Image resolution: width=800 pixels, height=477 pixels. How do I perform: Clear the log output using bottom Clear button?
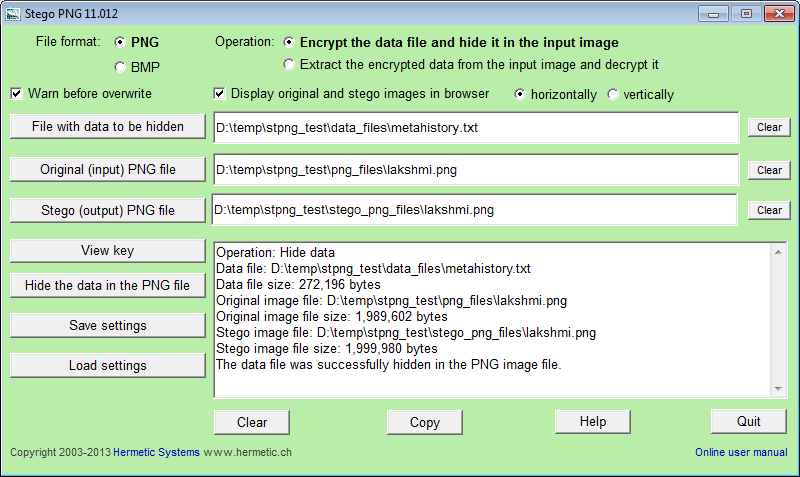(252, 422)
